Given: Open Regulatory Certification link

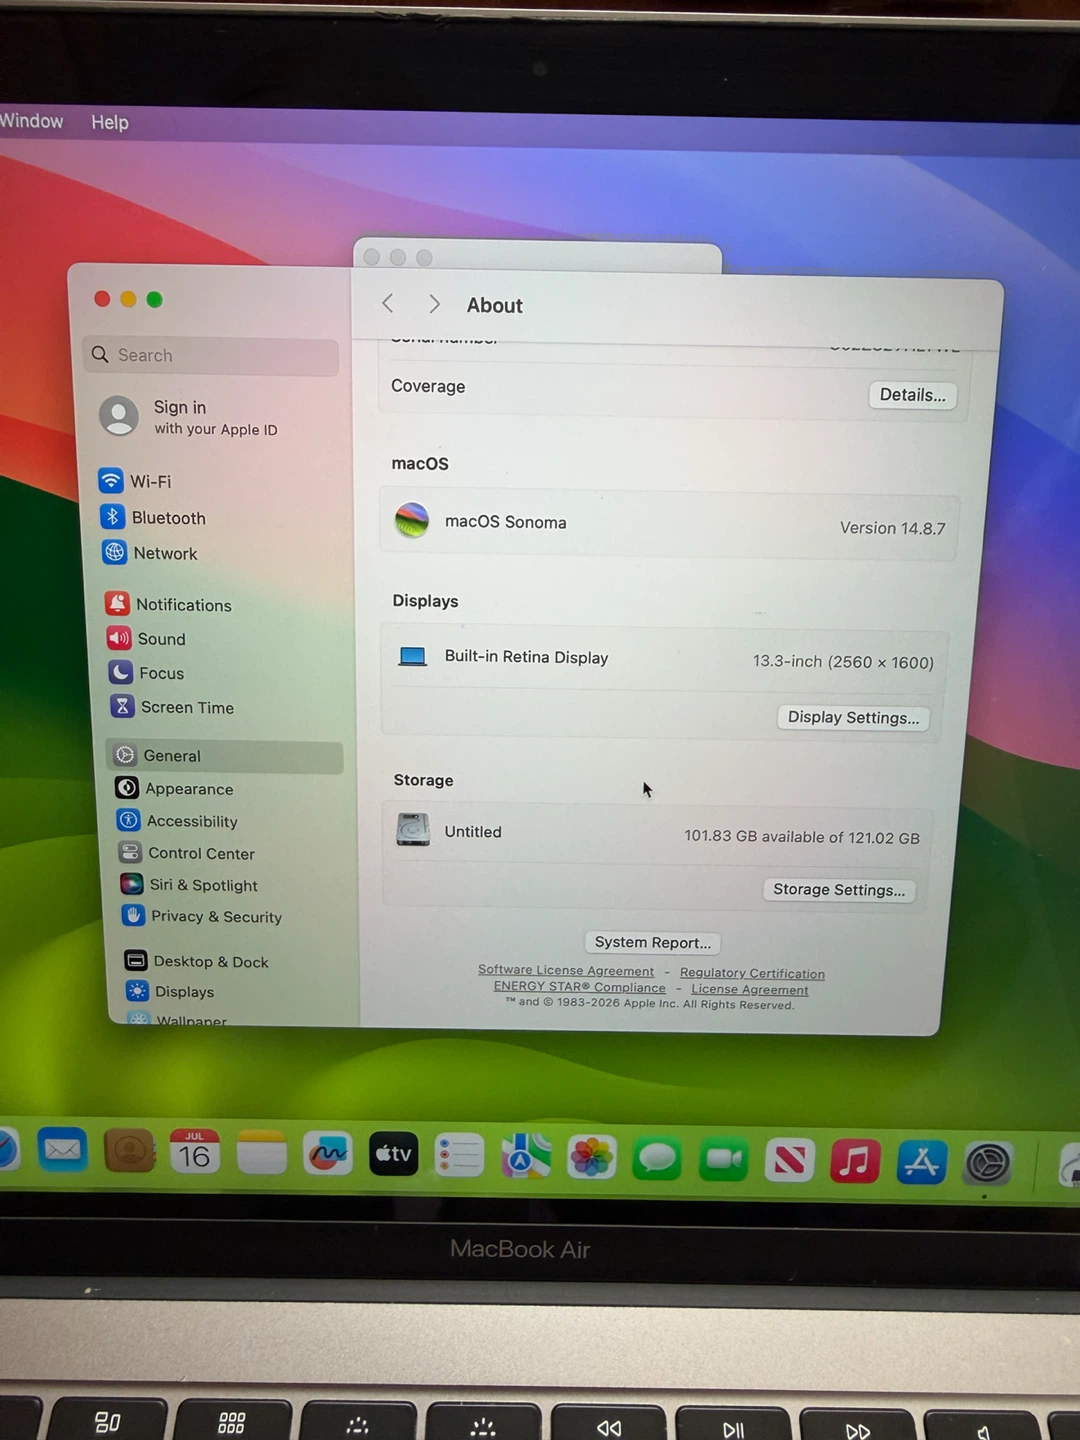Looking at the screenshot, I should pos(752,973).
